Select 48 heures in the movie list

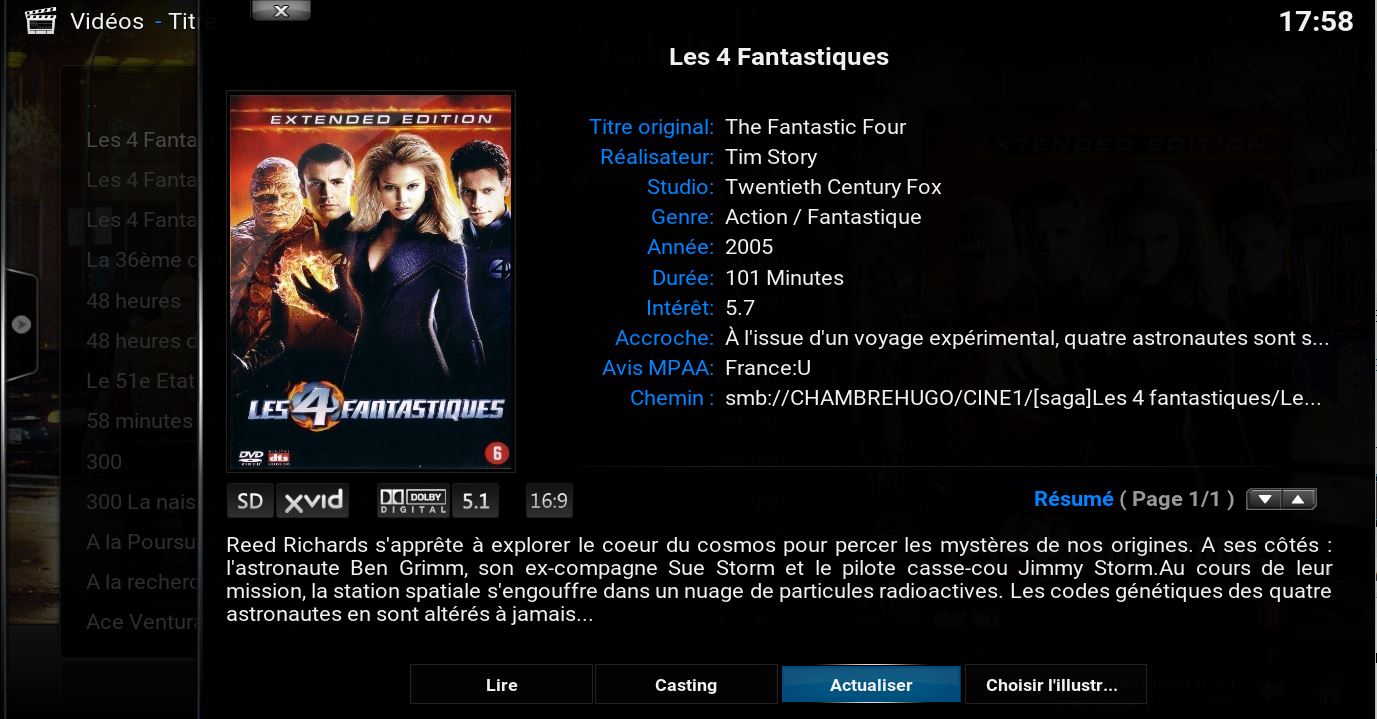point(134,301)
